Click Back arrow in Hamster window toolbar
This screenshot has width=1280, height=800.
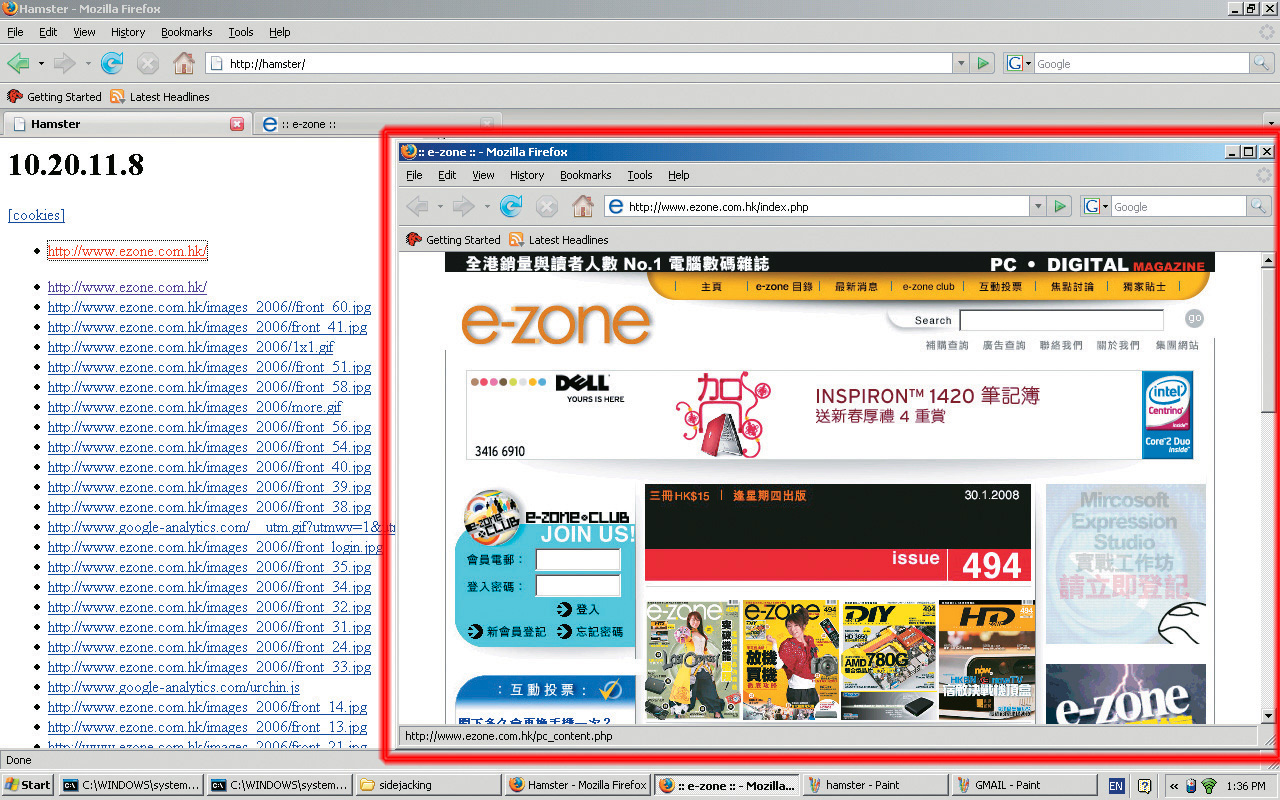tap(18, 63)
